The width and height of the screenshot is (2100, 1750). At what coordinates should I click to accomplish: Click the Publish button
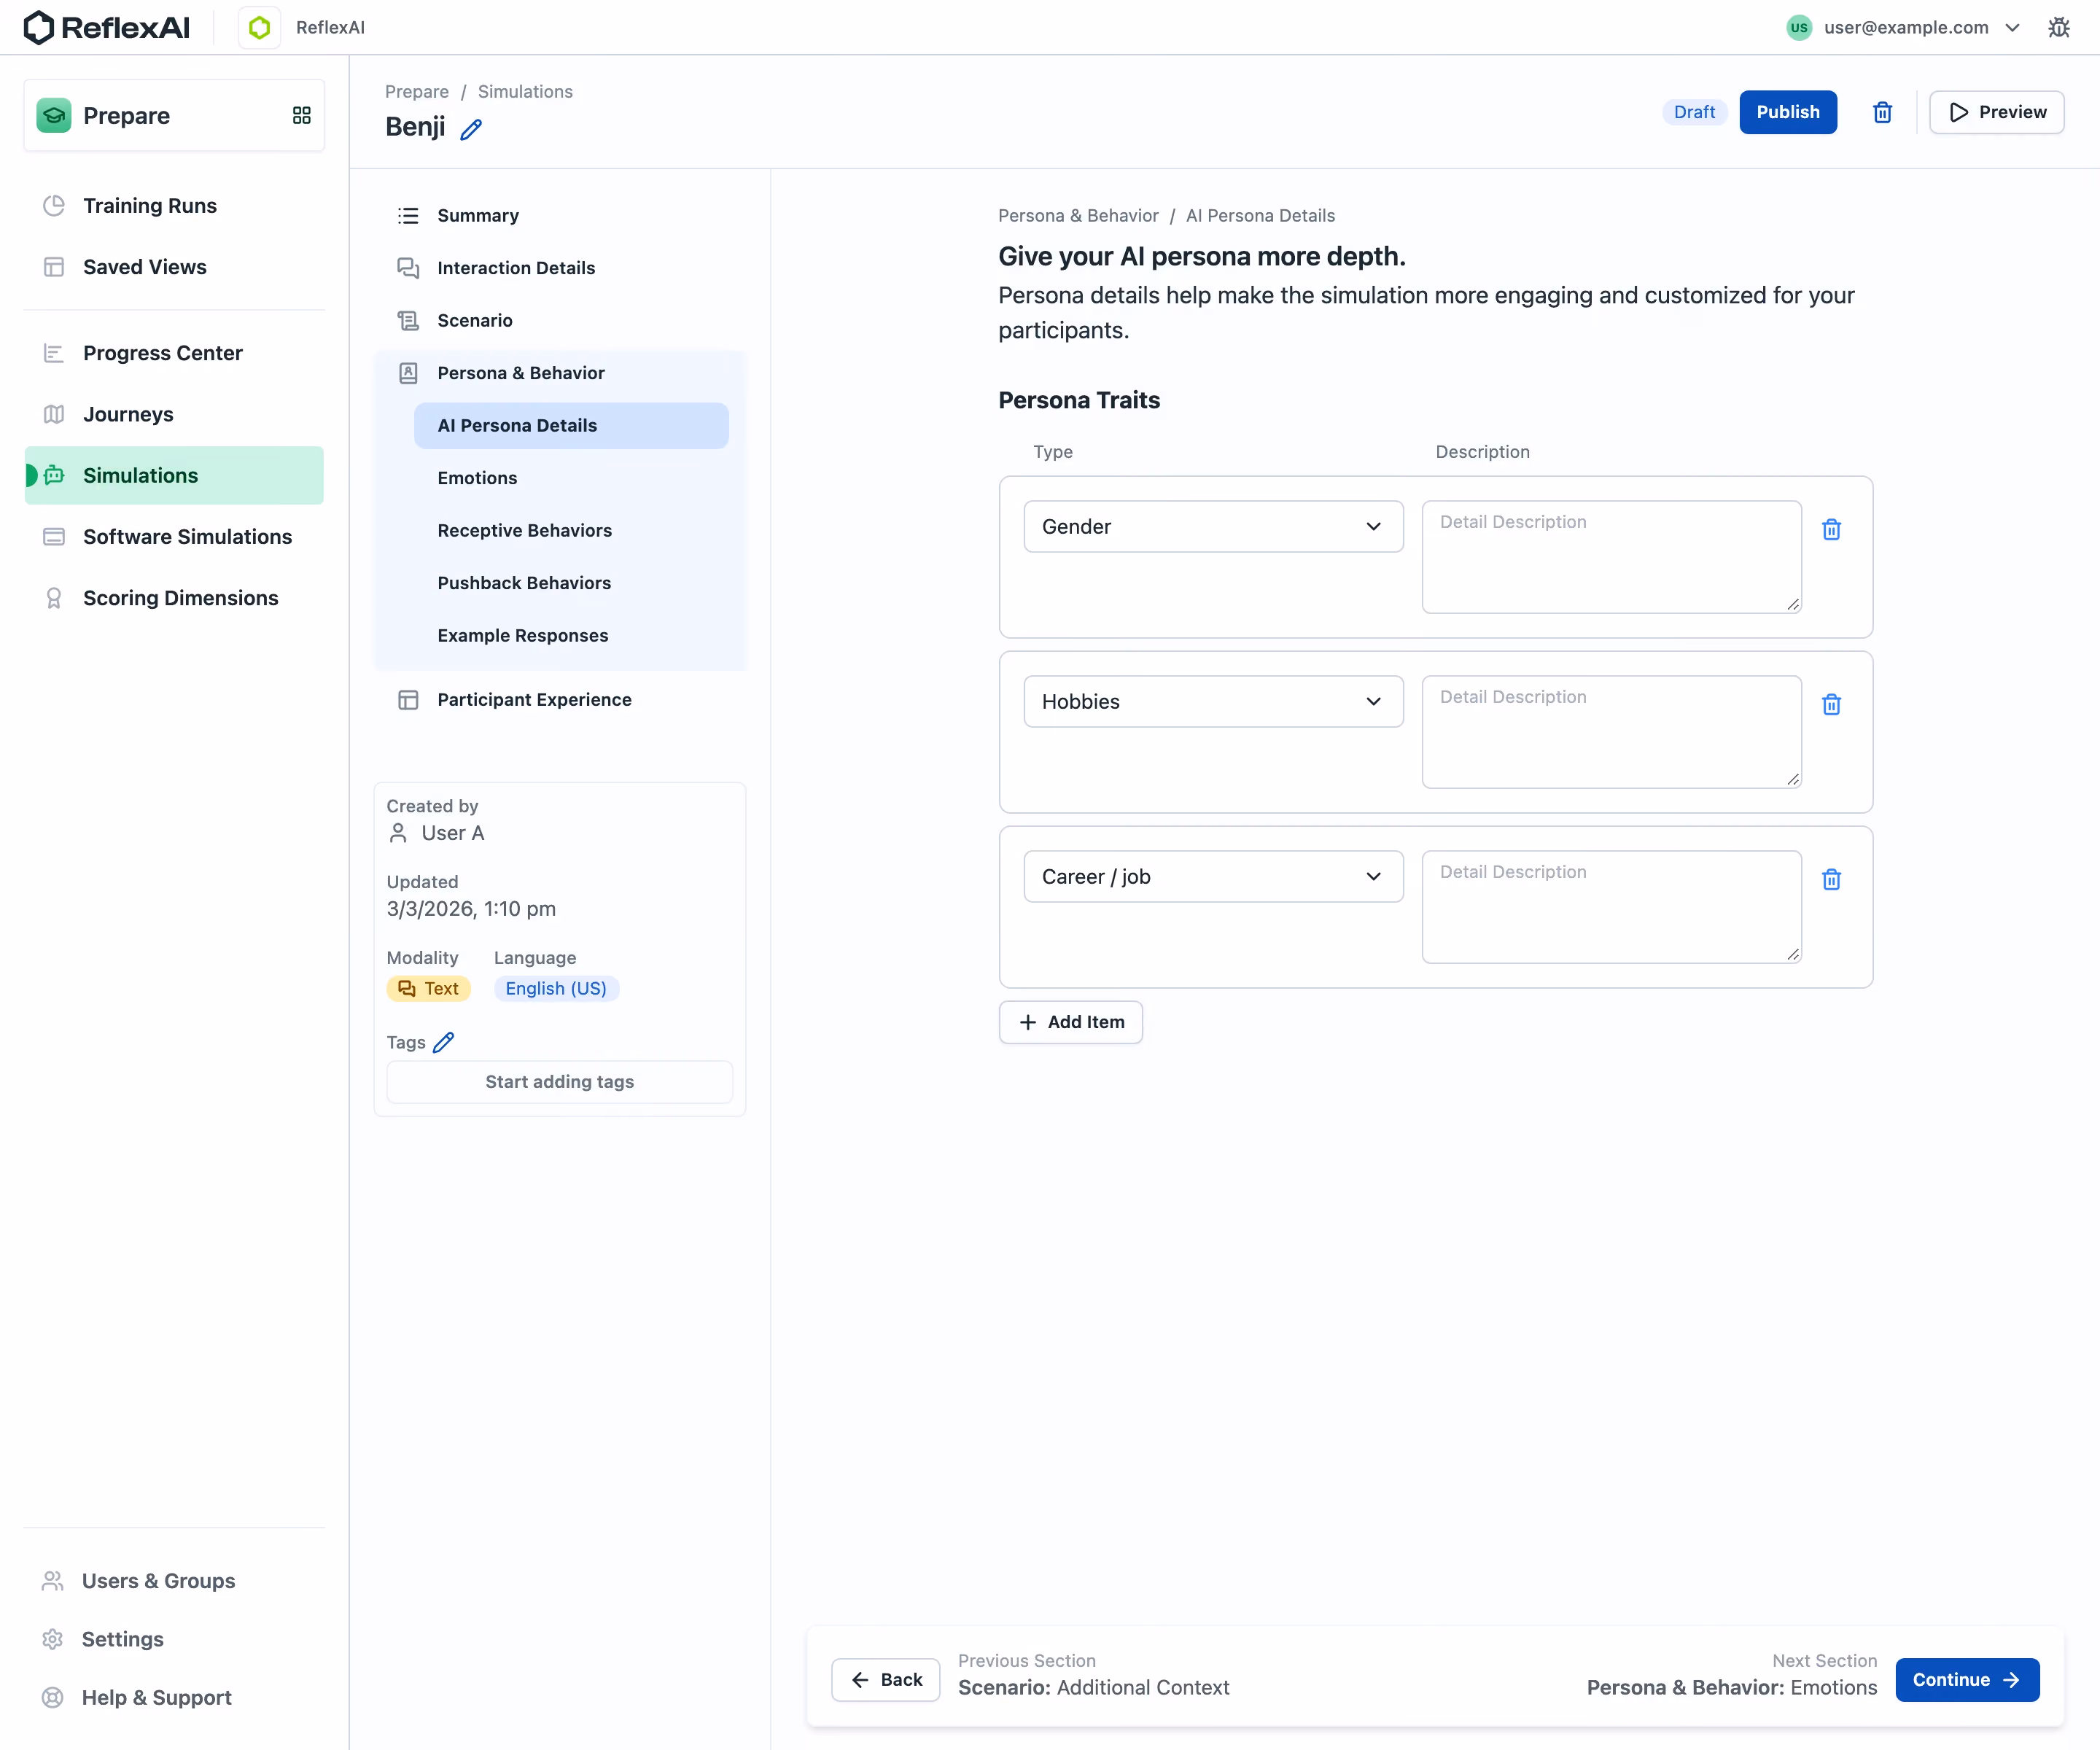click(x=1788, y=112)
